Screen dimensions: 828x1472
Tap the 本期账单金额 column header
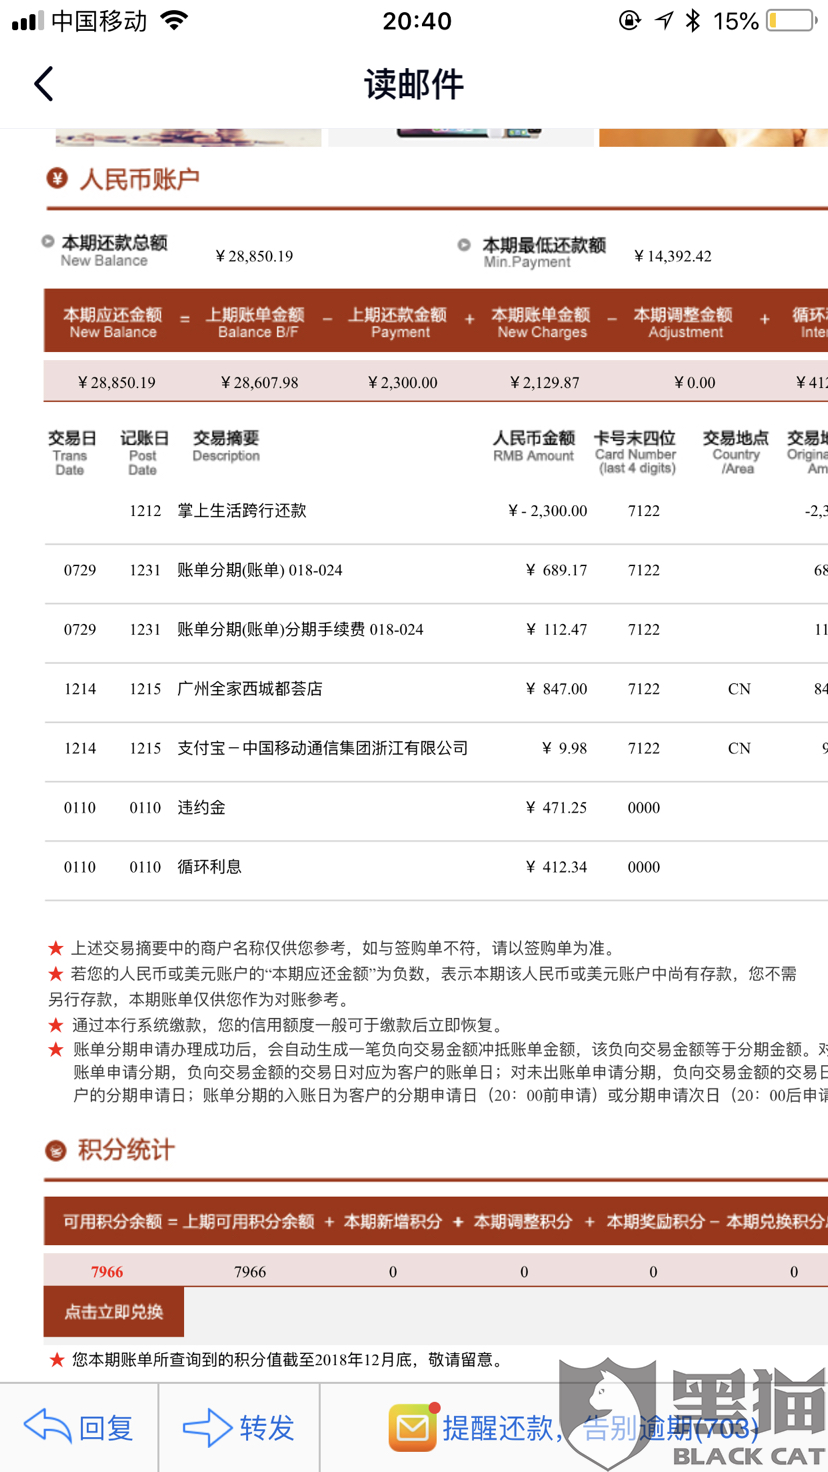tap(540, 322)
